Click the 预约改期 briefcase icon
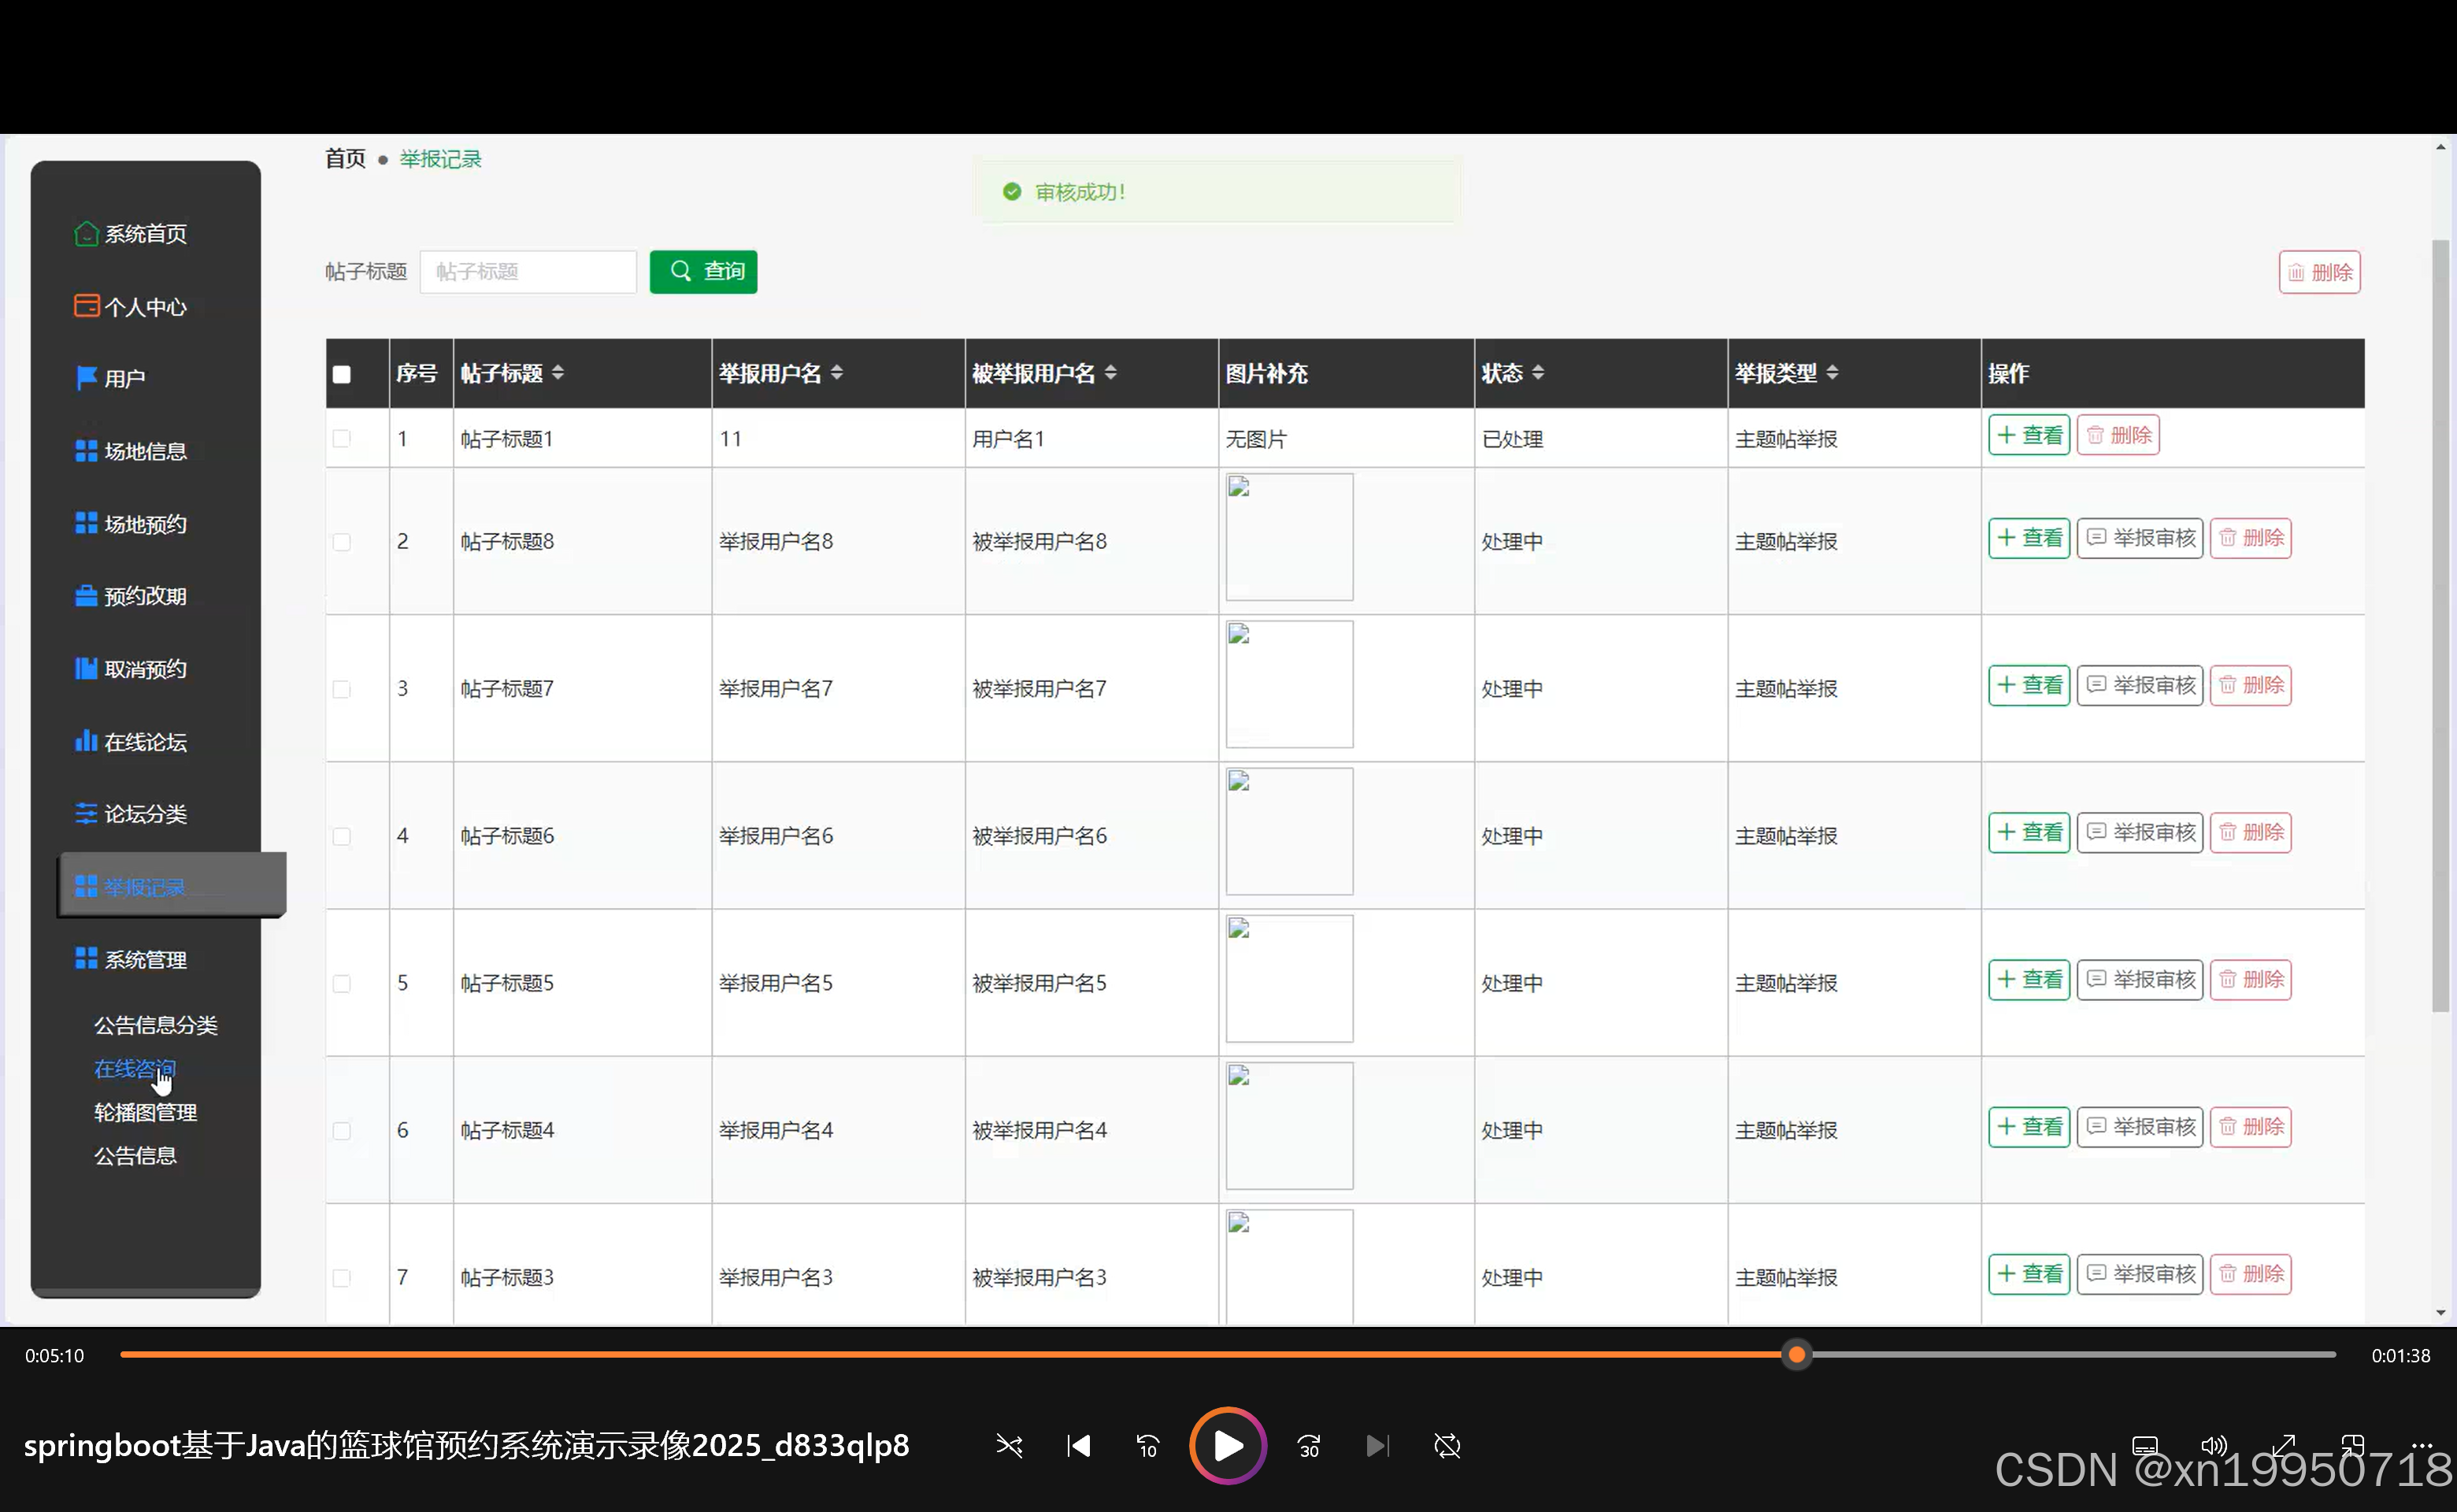The height and width of the screenshot is (1512, 2457). pos(86,596)
